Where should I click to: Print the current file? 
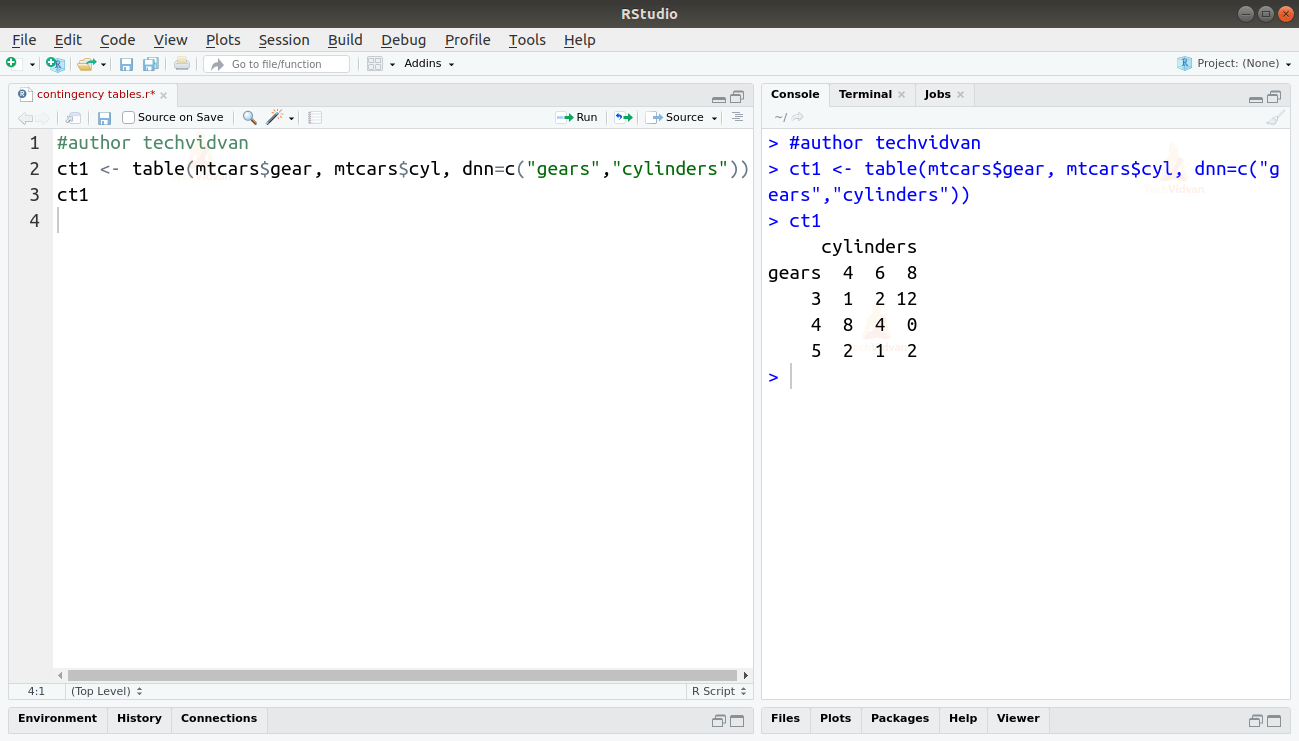click(x=180, y=63)
